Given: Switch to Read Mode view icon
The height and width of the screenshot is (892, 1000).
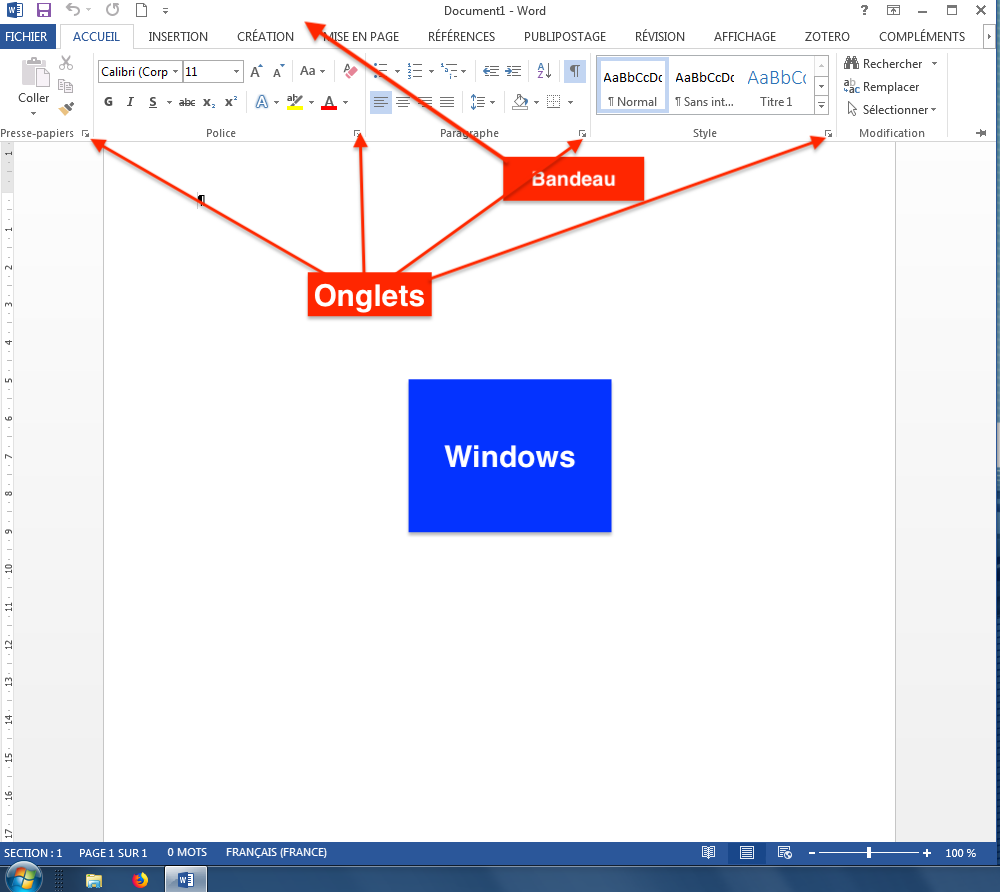Looking at the screenshot, I should [709, 852].
